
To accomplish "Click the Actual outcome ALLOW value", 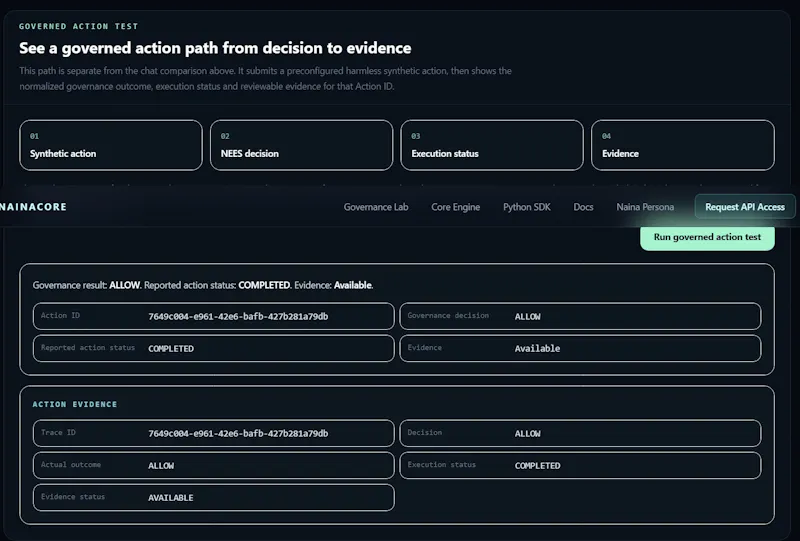I will tap(161, 465).
